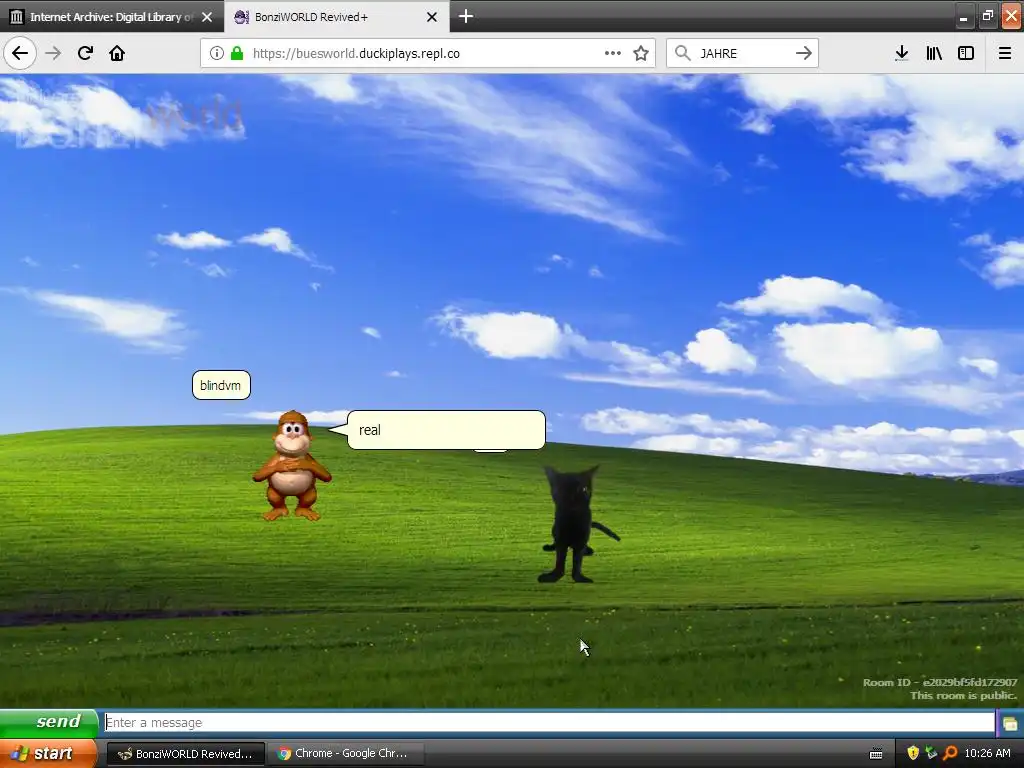Send the chat message
The width and height of the screenshot is (1024, 768).
50,722
